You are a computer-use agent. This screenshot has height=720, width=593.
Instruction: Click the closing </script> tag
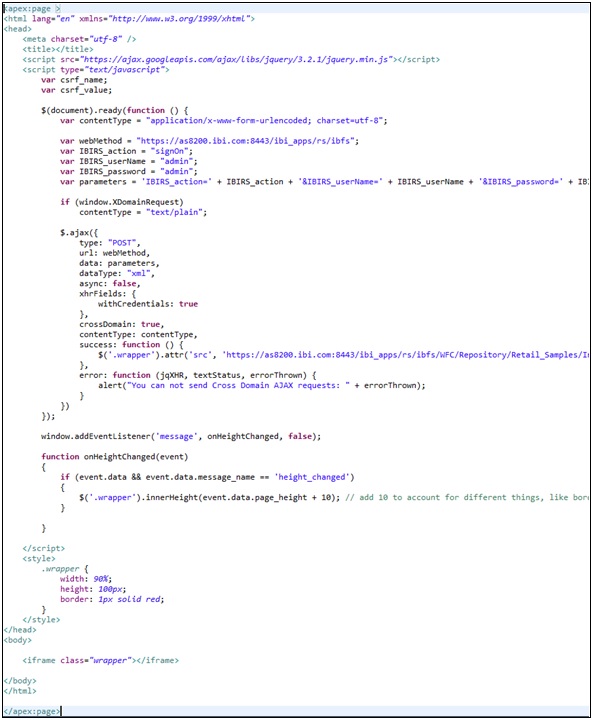click(x=44, y=548)
